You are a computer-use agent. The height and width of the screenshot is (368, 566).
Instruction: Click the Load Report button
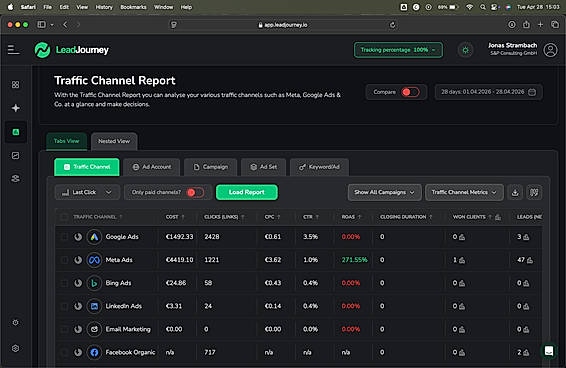(x=247, y=192)
